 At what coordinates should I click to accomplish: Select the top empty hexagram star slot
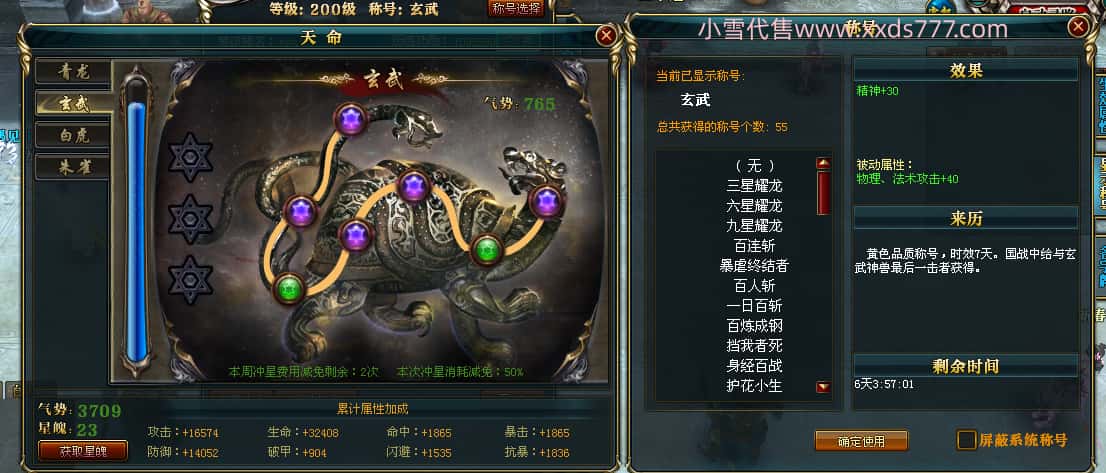[190, 157]
